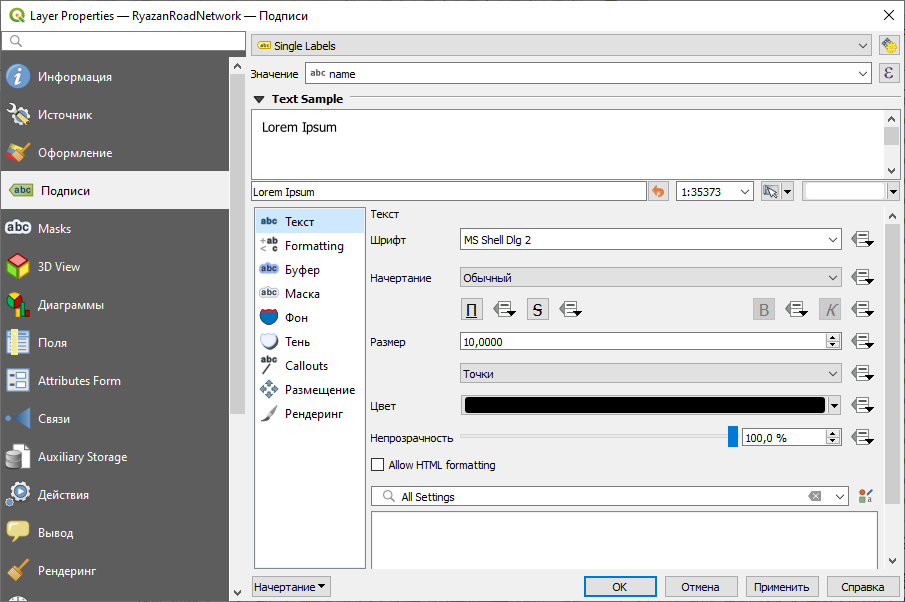Click data-defined override icon for text color
This screenshot has height=602, width=905.
pyautogui.click(x=863, y=405)
